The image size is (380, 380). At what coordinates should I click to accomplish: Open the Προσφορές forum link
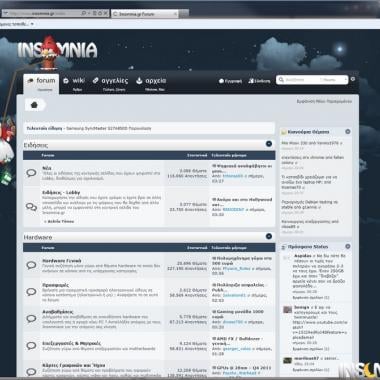pos(56,285)
